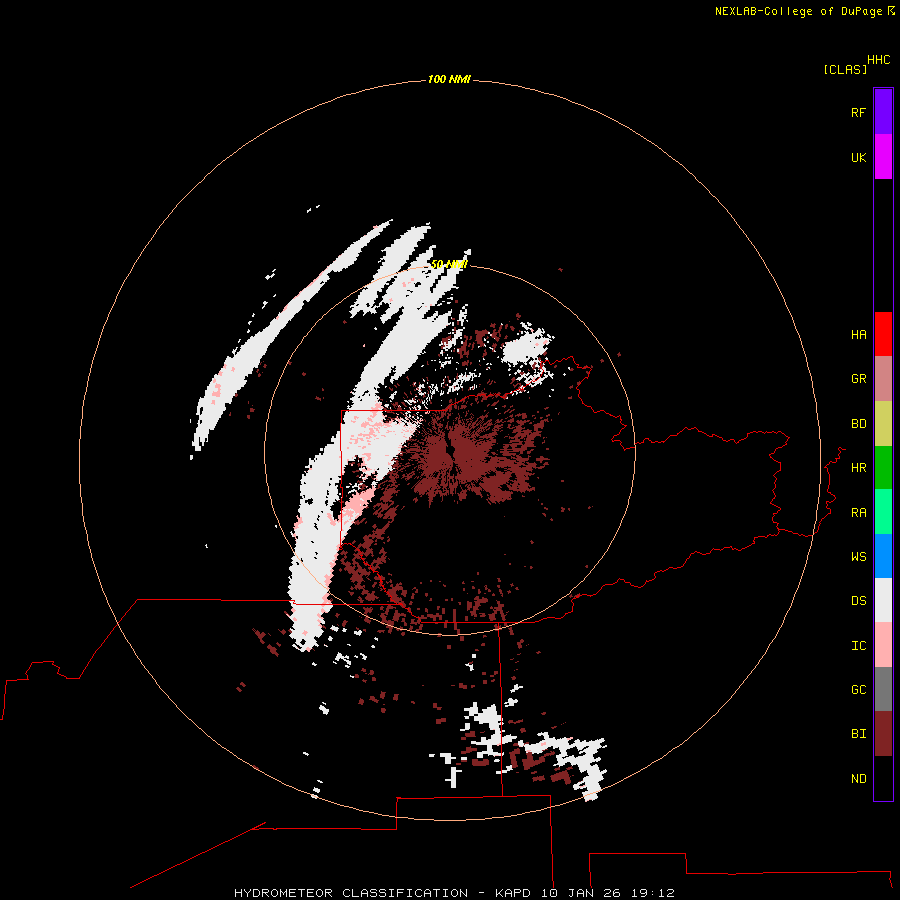This screenshot has height=900, width=900.
Task: Click the KAPD radar site identifier
Action: pyautogui.click(x=514, y=893)
